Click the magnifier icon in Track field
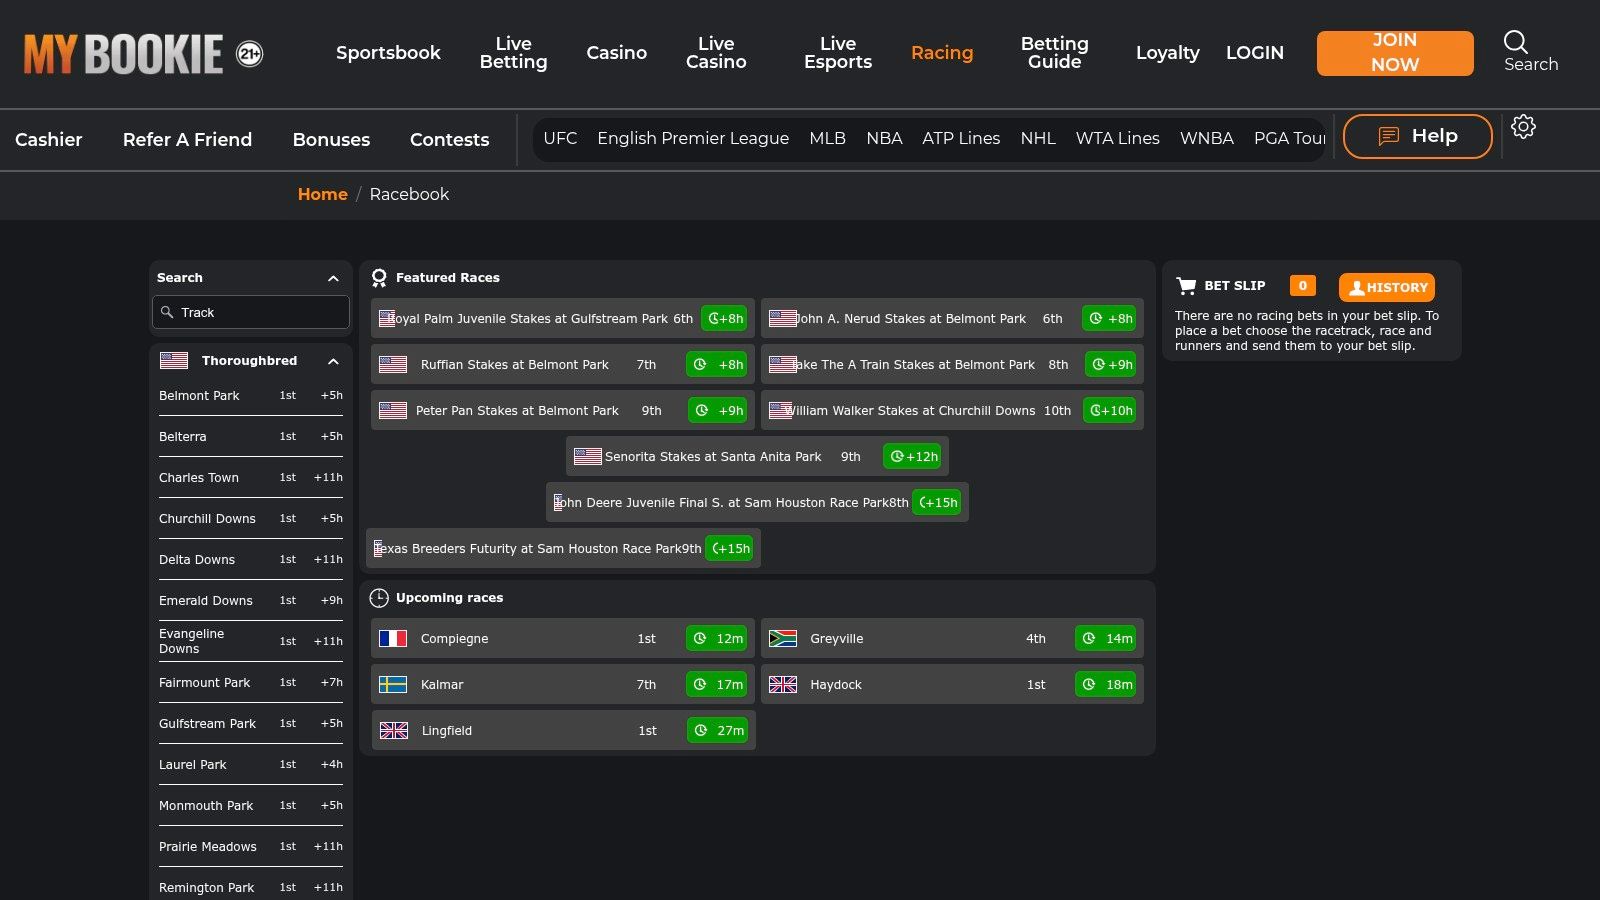Image resolution: width=1600 pixels, height=900 pixels. click(x=167, y=312)
